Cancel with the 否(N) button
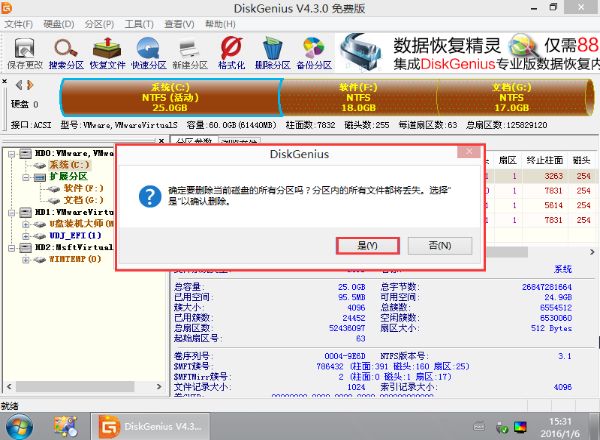Viewport: 600px width, 440px height. pos(440,246)
